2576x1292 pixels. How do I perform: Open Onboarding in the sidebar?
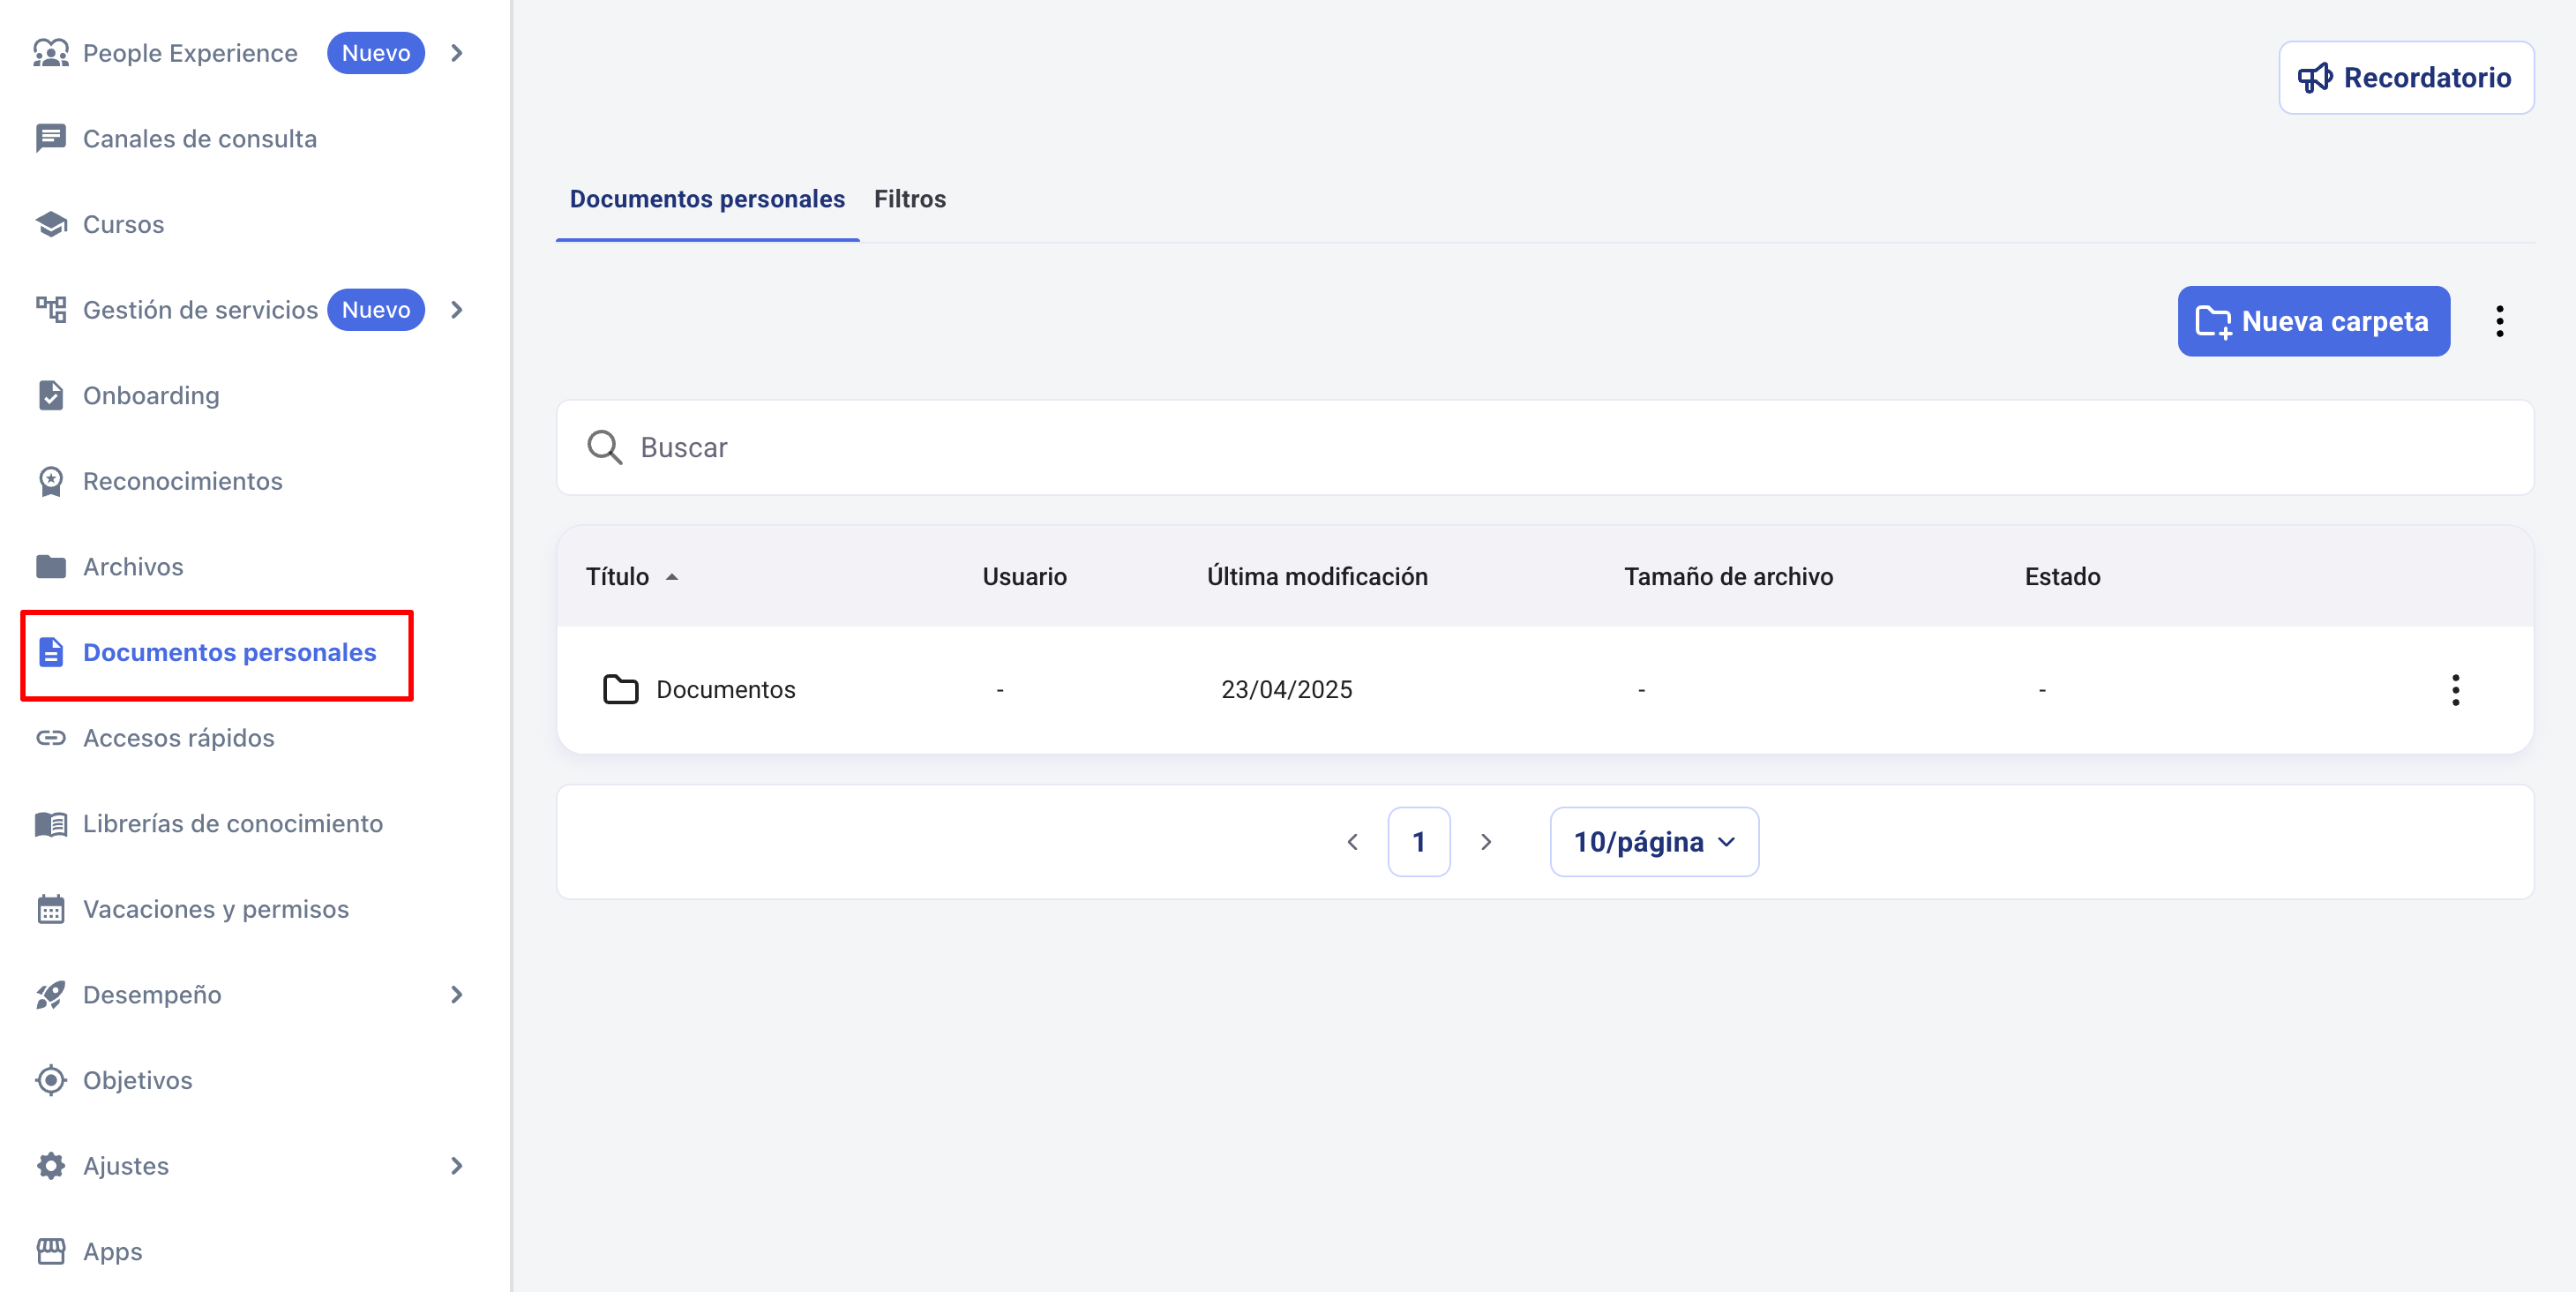click(x=151, y=395)
